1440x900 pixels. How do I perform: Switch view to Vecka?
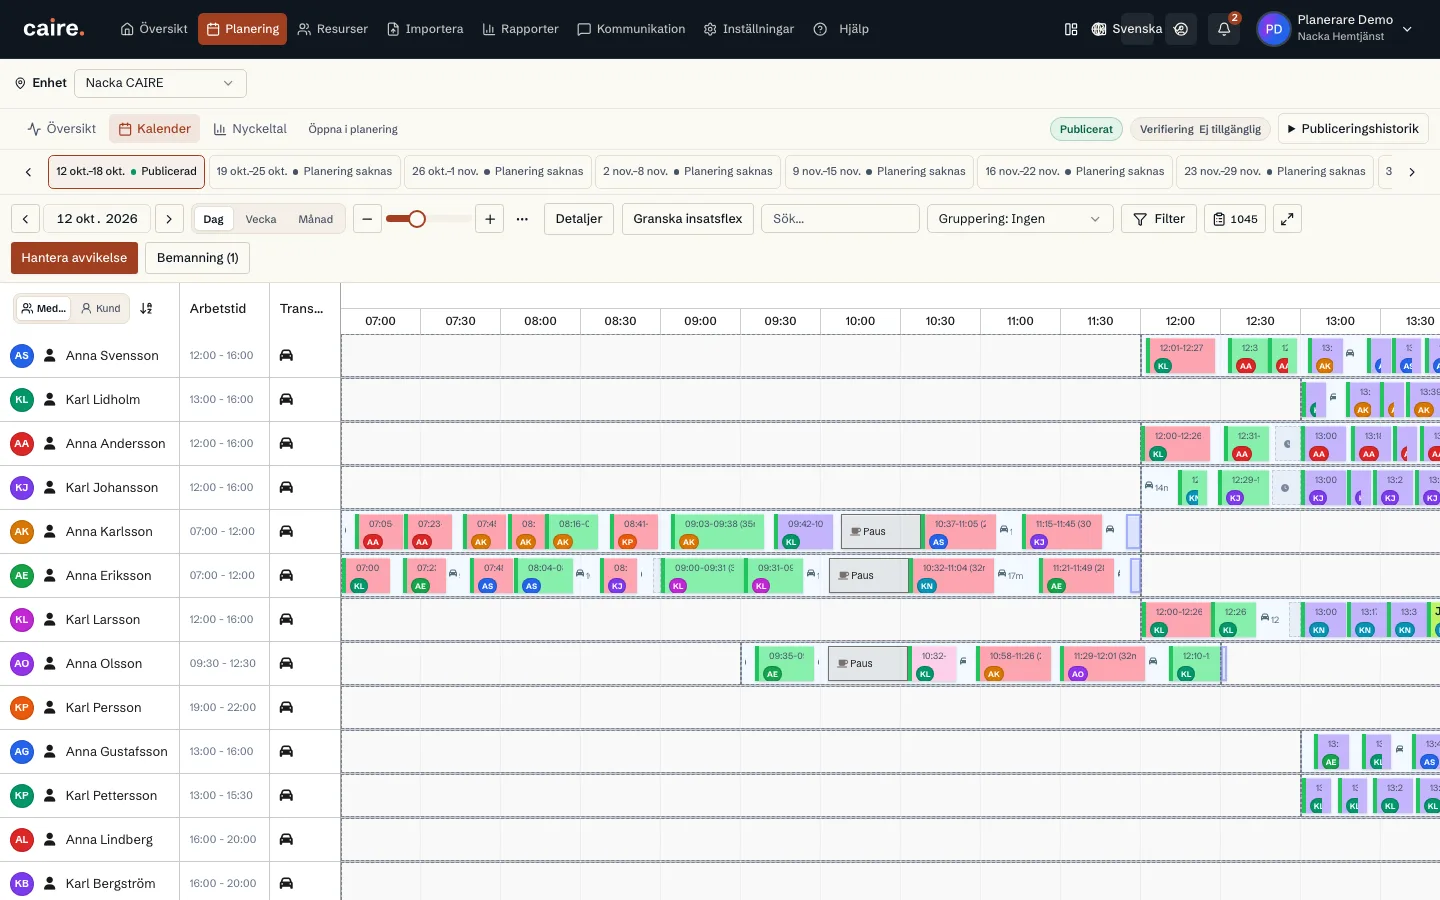pos(261,219)
